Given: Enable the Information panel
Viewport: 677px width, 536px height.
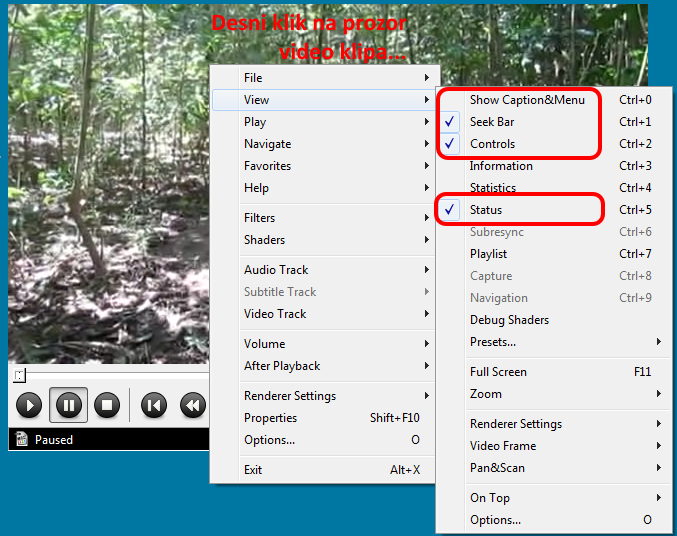Looking at the screenshot, I should (554, 166).
